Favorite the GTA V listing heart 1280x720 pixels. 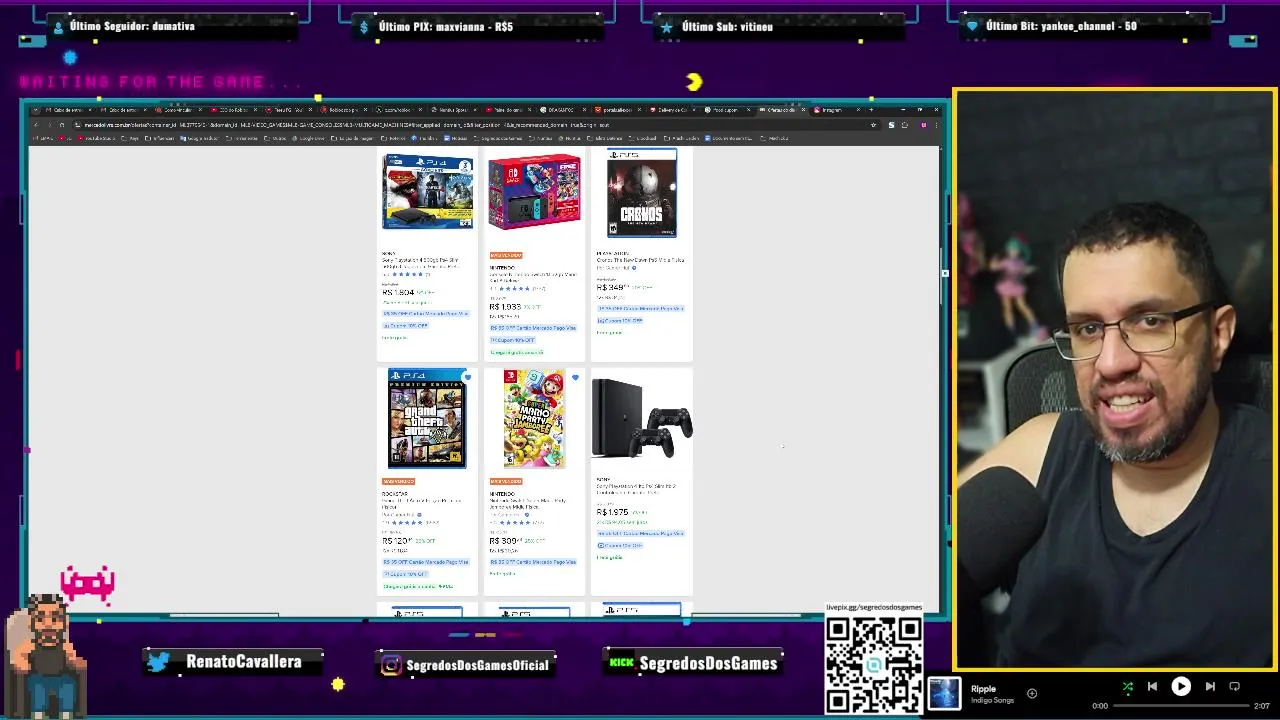(467, 378)
